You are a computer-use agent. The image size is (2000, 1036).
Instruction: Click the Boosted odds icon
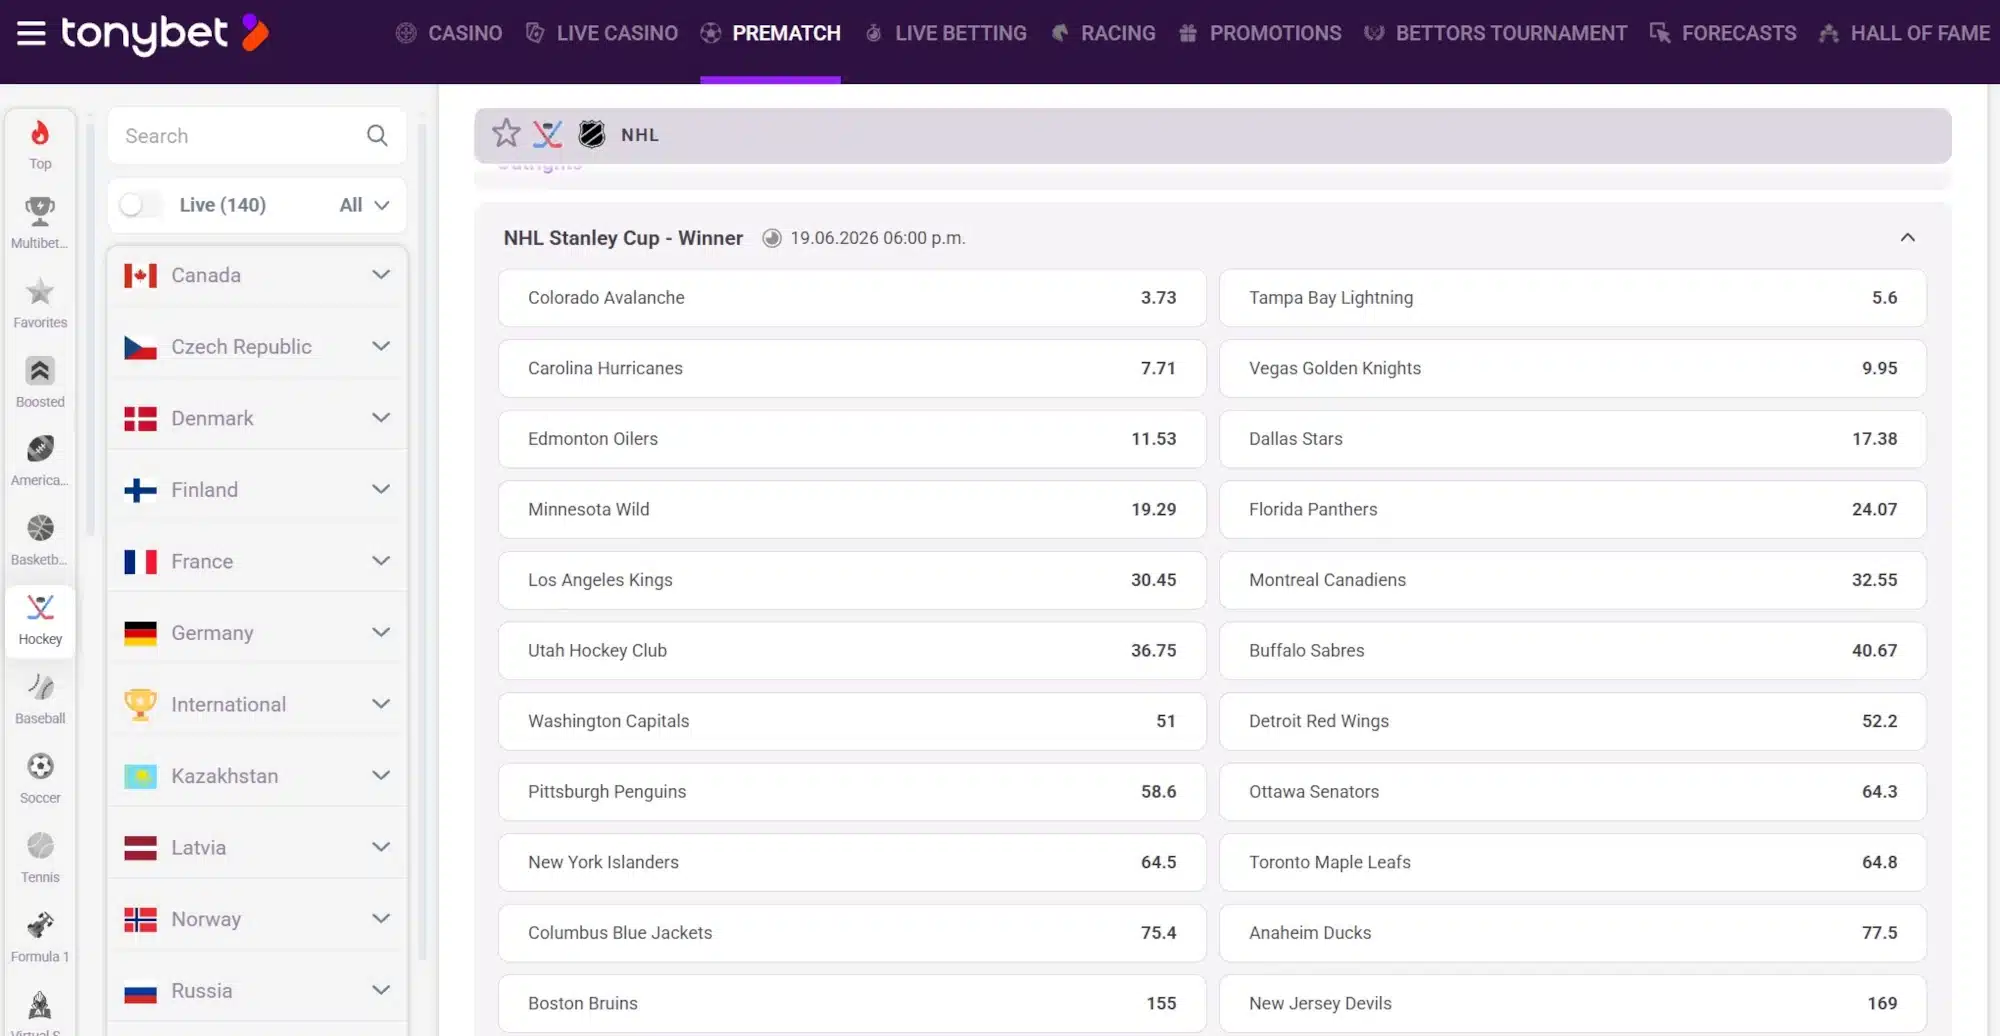(x=39, y=372)
